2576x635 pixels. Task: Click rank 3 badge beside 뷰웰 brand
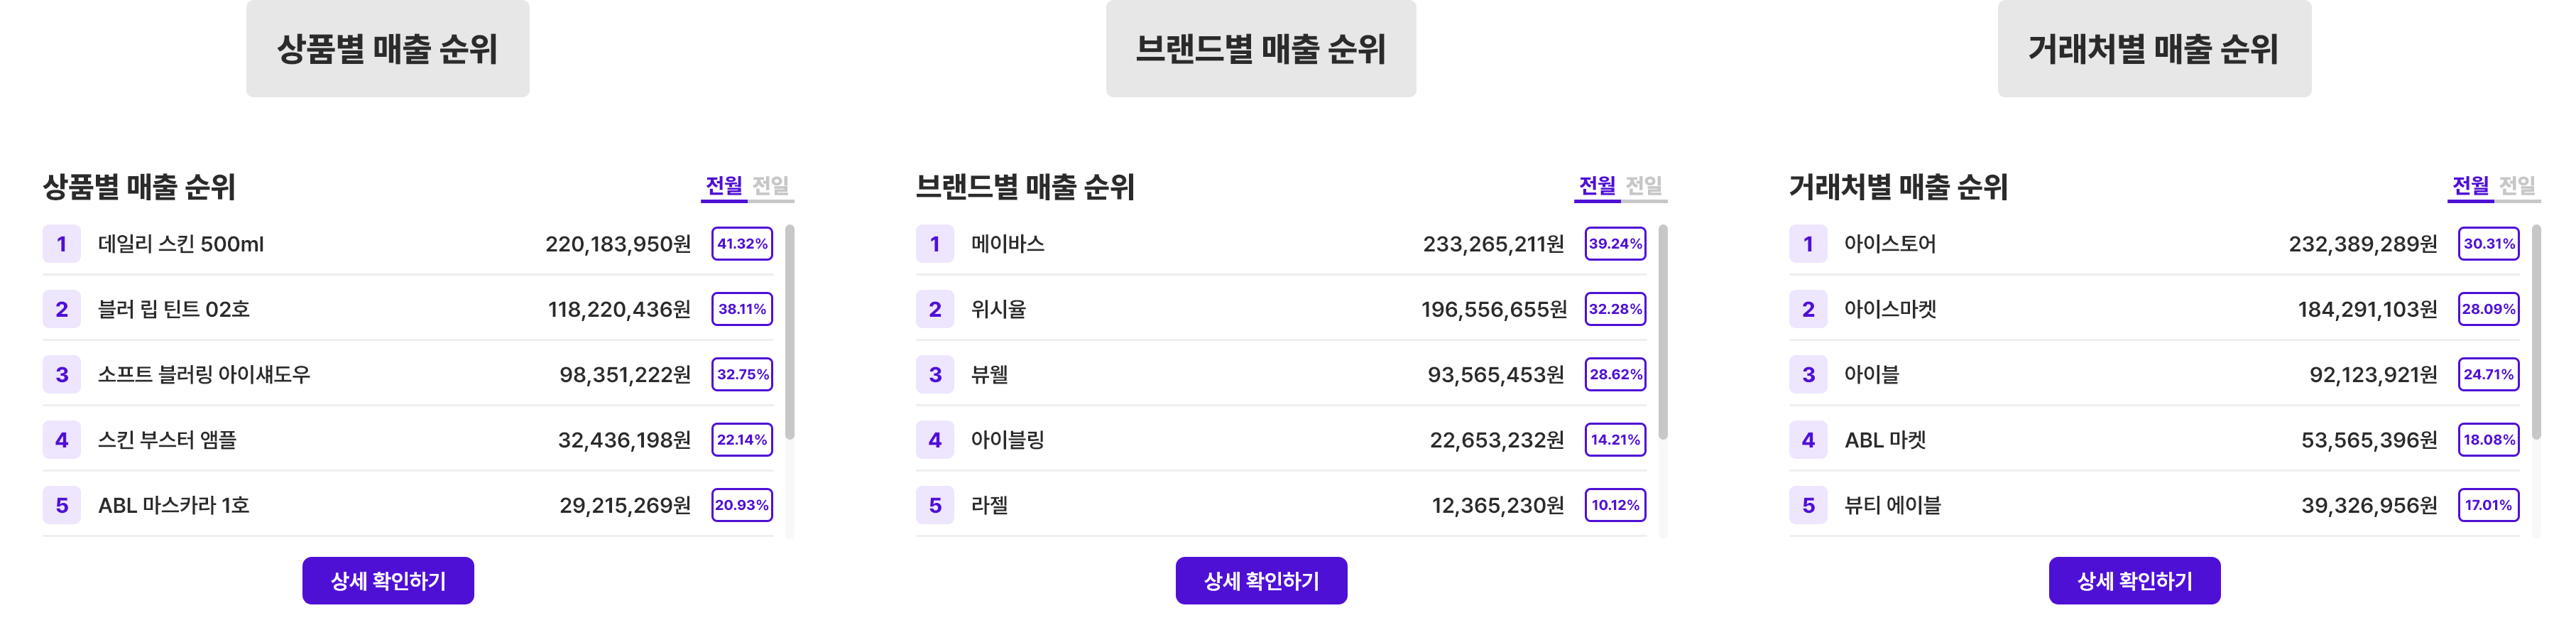point(934,374)
